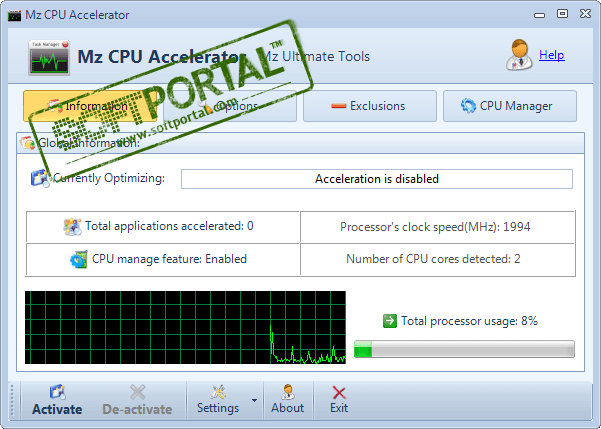Click the green arrow processor usage icon
This screenshot has height=429, width=601.
(x=390, y=321)
